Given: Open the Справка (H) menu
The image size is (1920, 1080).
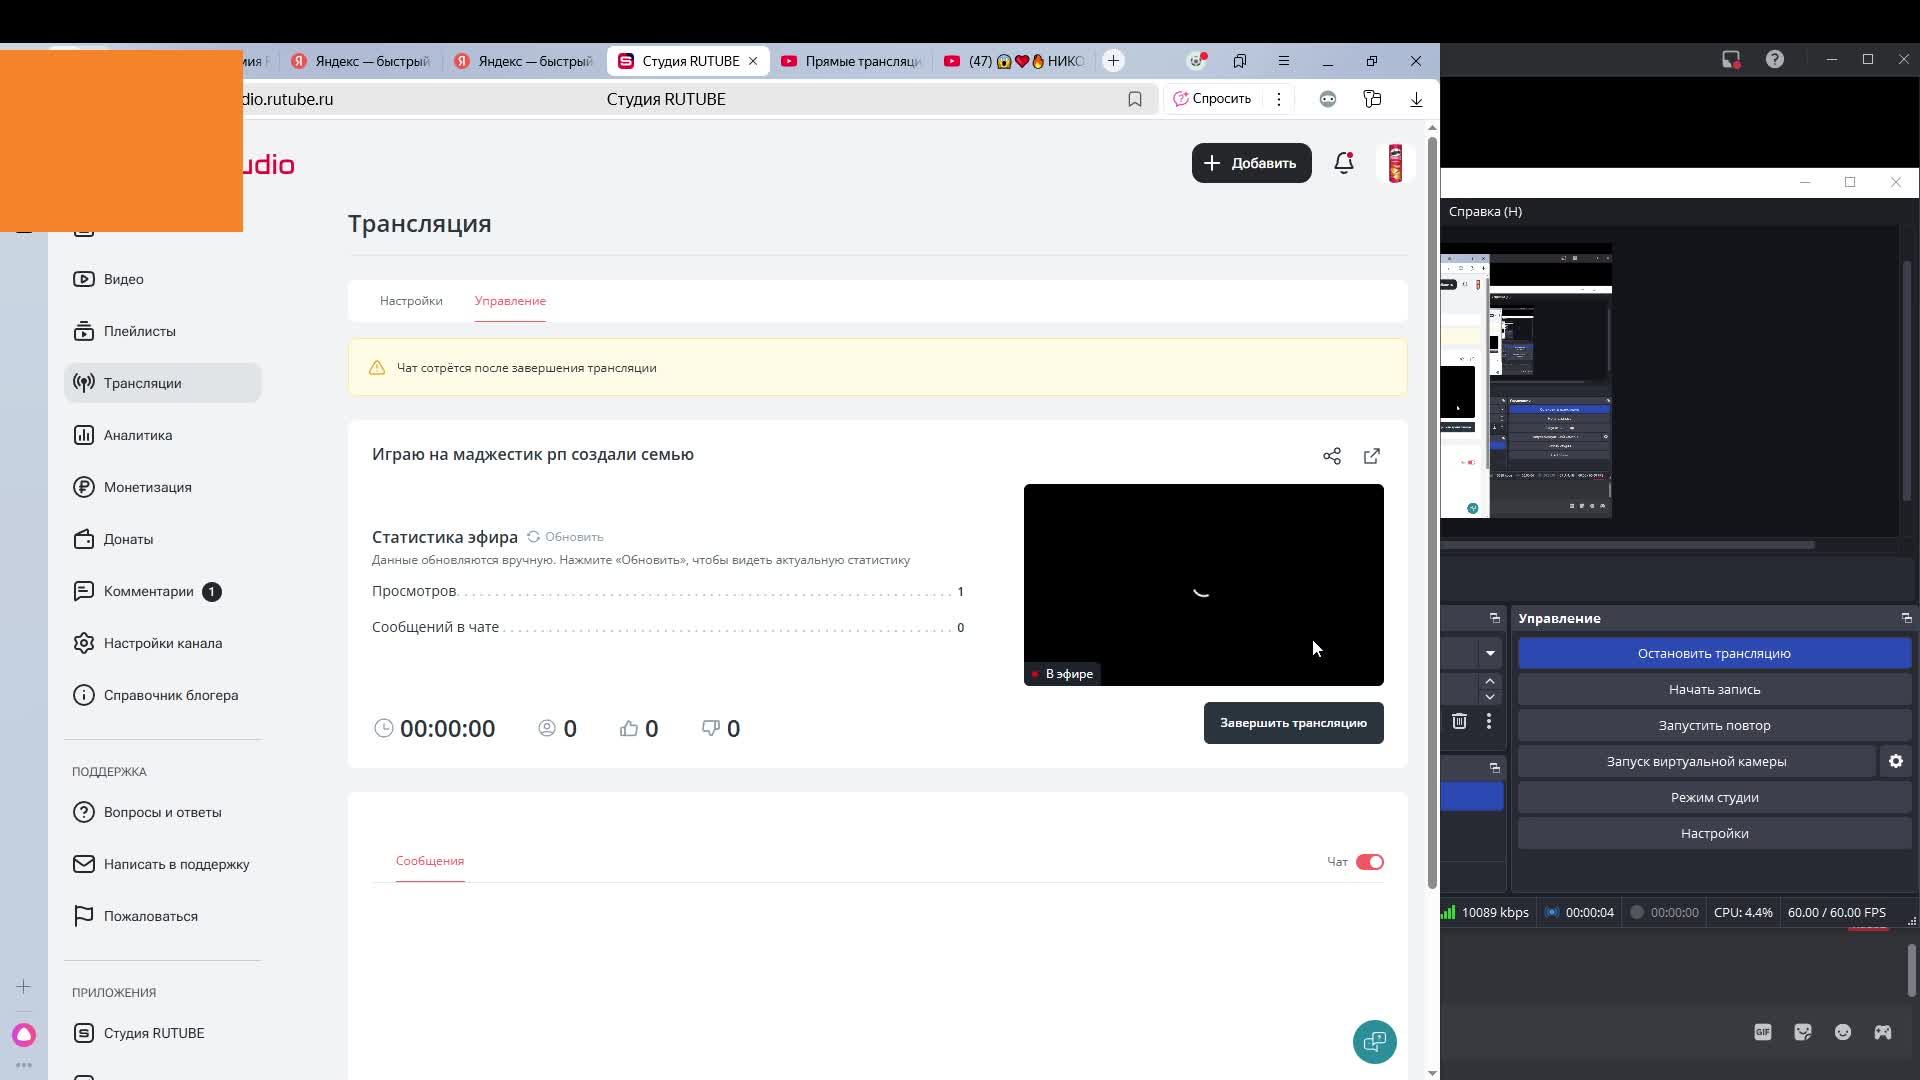Looking at the screenshot, I should tap(1485, 211).
